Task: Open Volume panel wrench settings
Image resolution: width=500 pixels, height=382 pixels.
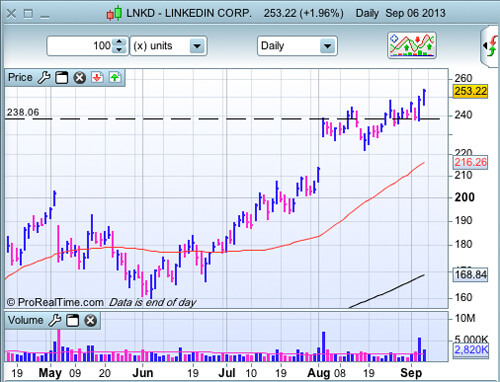Action: tap(55, 320)
